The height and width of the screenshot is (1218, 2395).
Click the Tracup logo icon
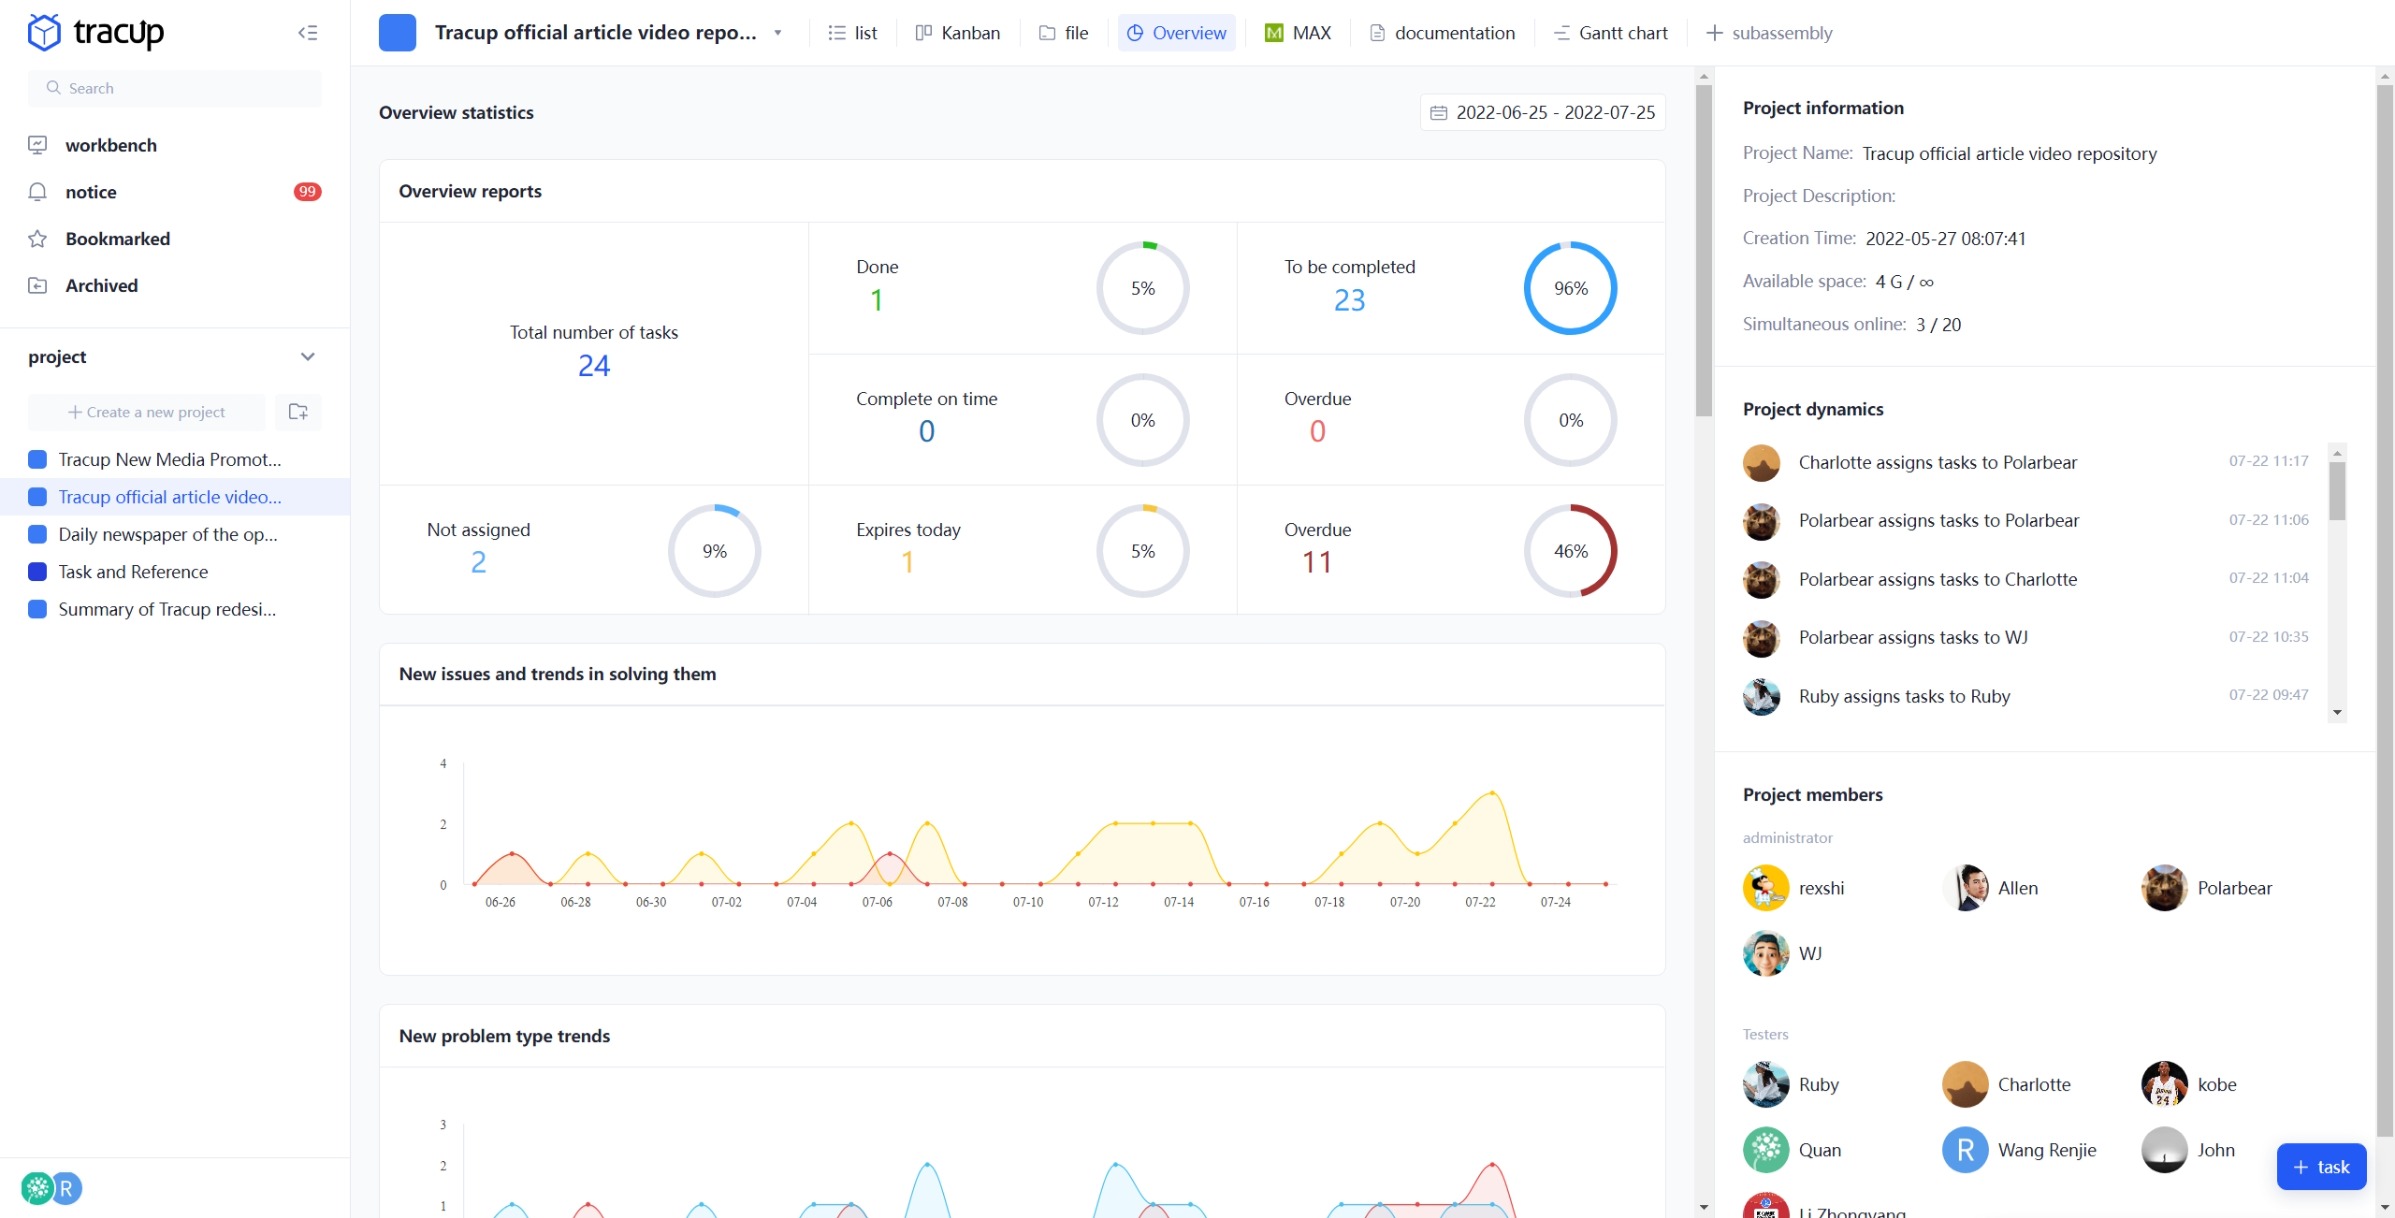(x=42, y=31)
